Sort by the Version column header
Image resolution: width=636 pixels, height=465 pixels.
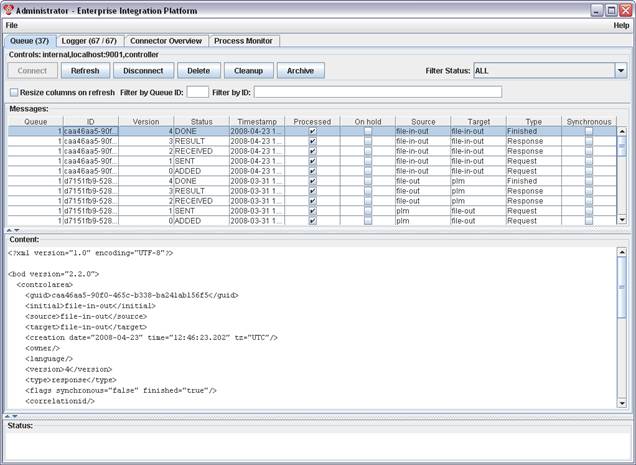click(146, 121)
